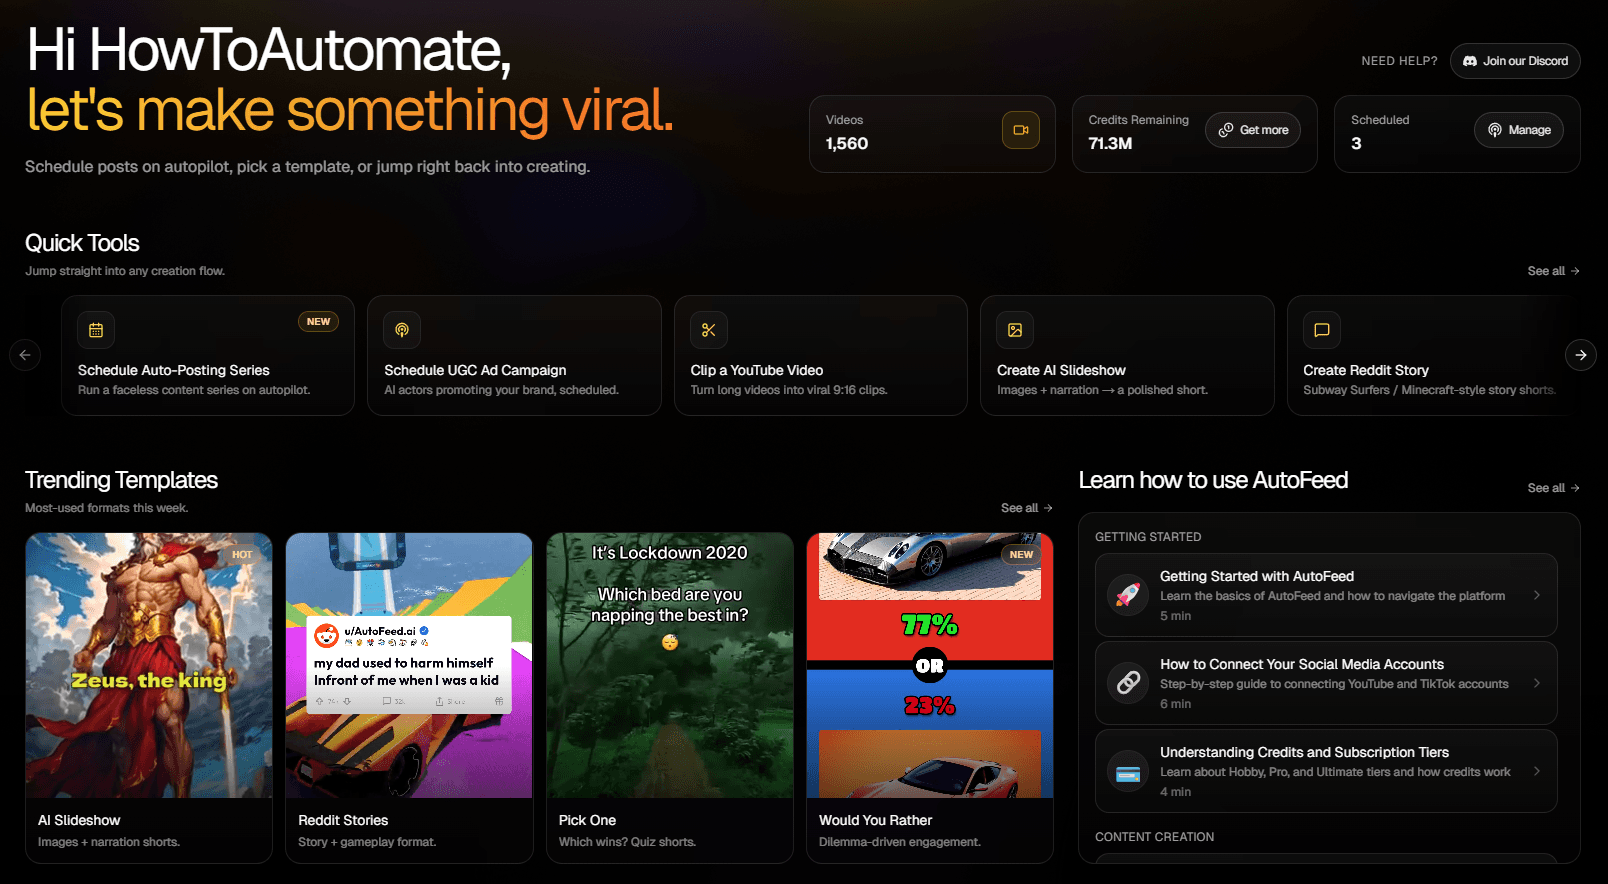
Task: Select Schedule UGC Ad Campaign title
Action: click(x=475, y=370)
